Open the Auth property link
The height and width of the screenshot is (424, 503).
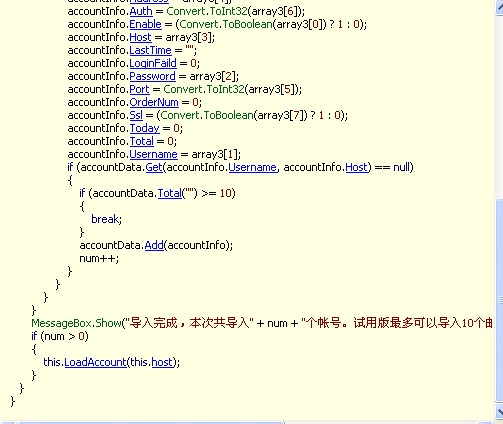[x=141, y=11]
